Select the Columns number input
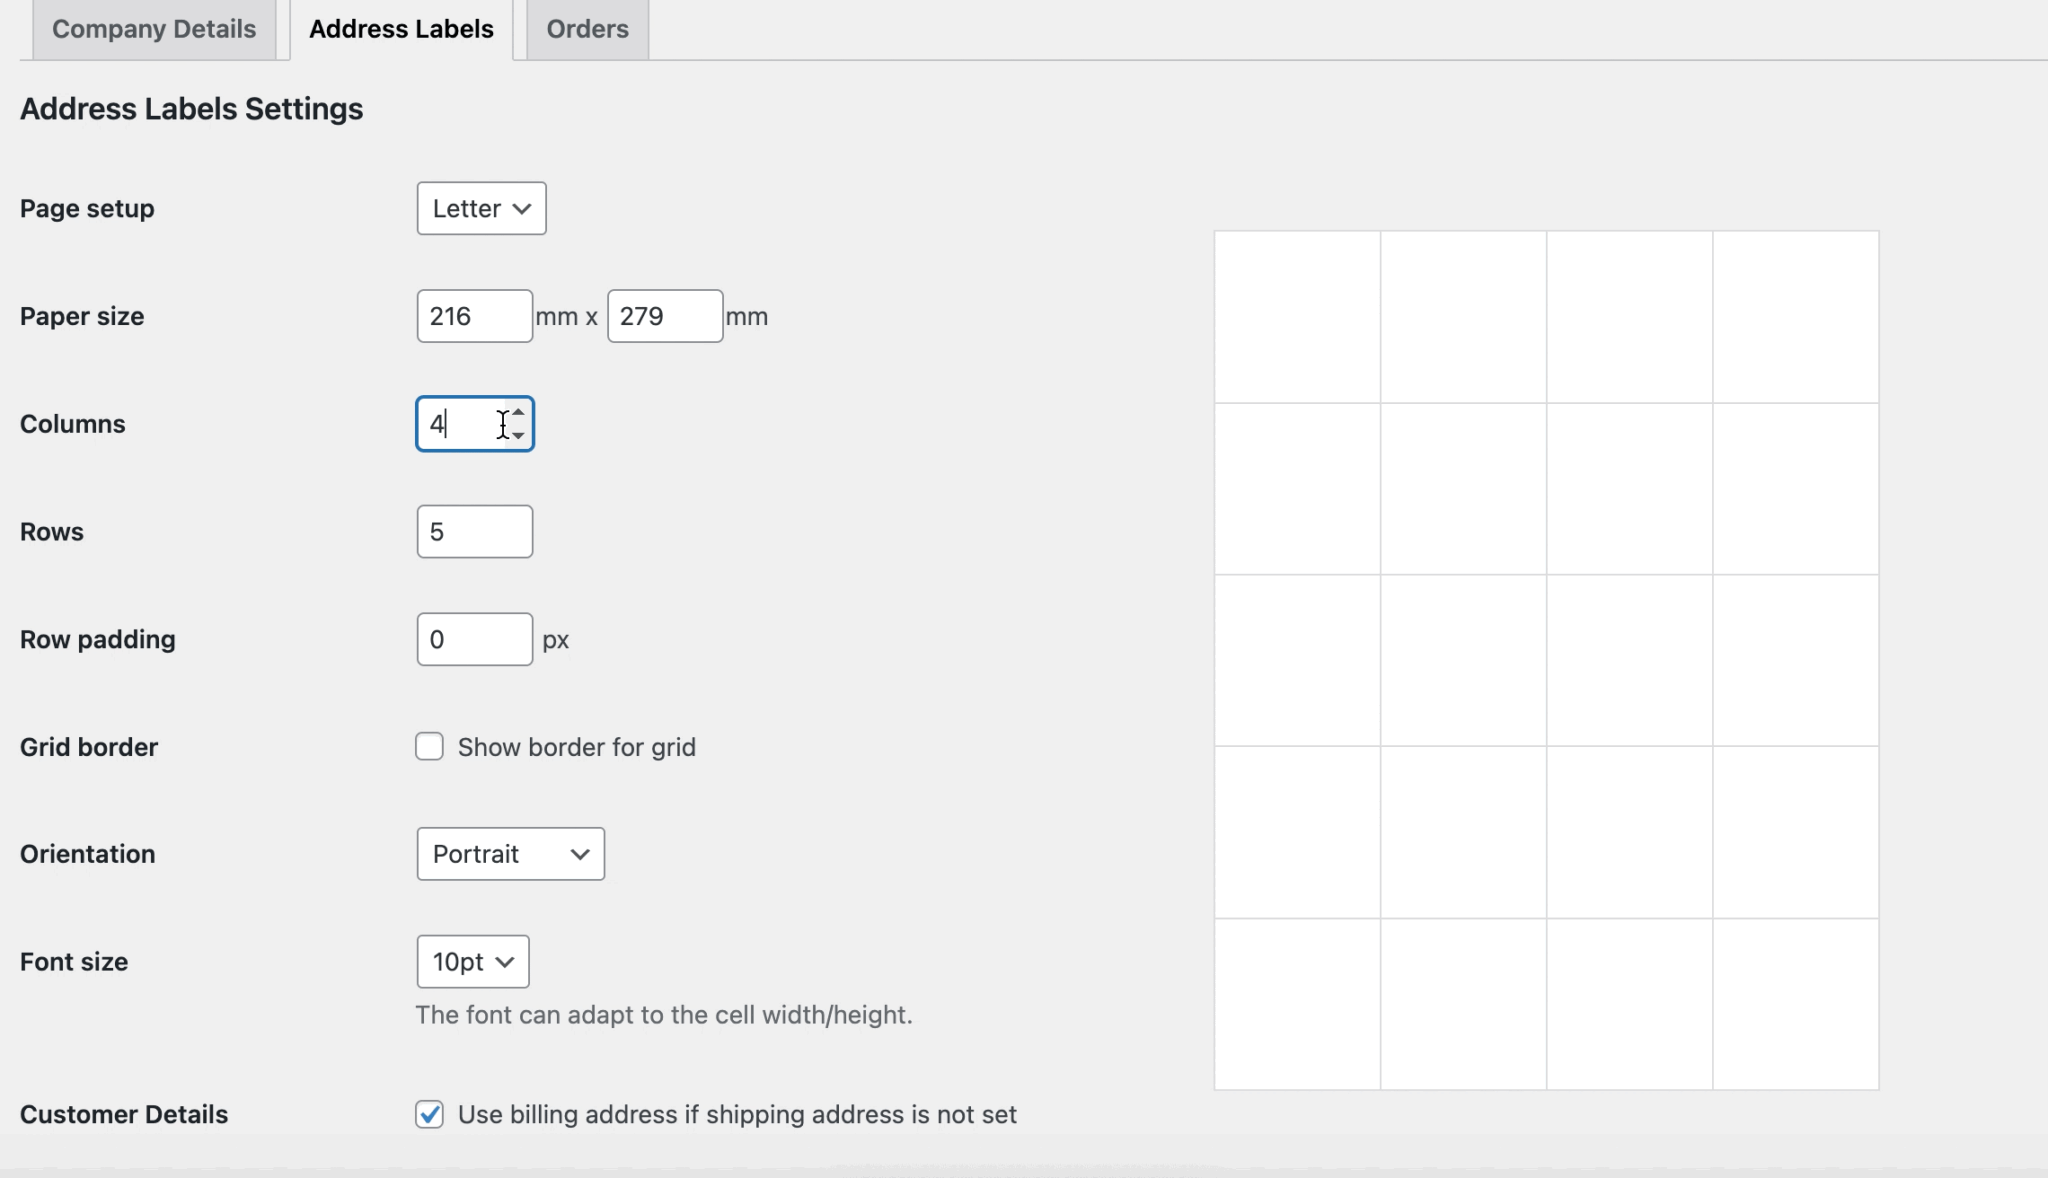The width and height of the screenshot is (2048, 1178). (463, 423)
